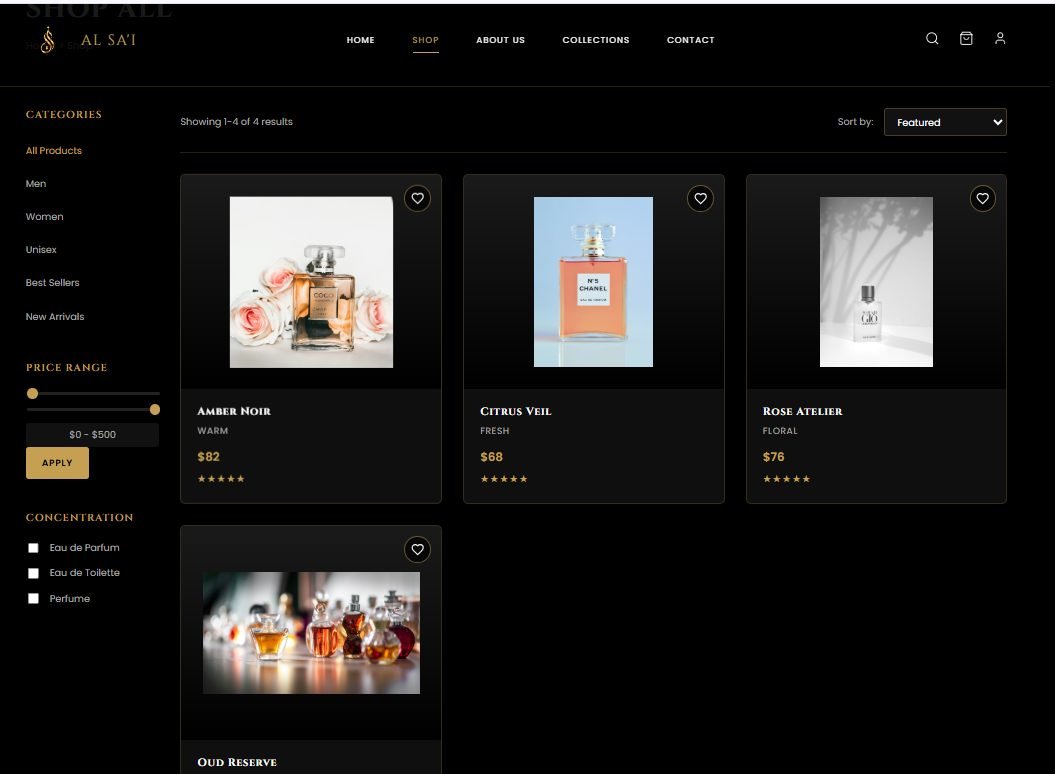Click the Citrus Veil product title

pos(515,411)
